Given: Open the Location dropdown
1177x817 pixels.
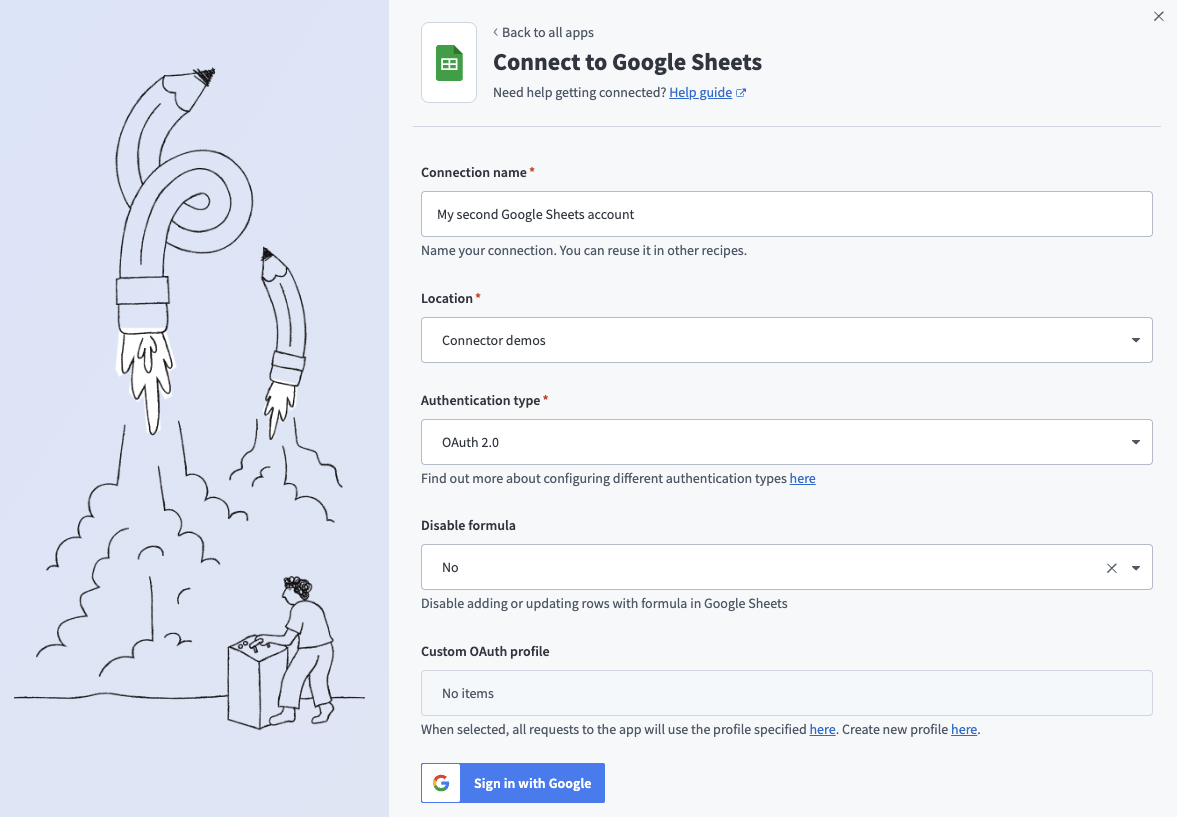Looking at the screenshot, I should click(x=1136, y=340).
